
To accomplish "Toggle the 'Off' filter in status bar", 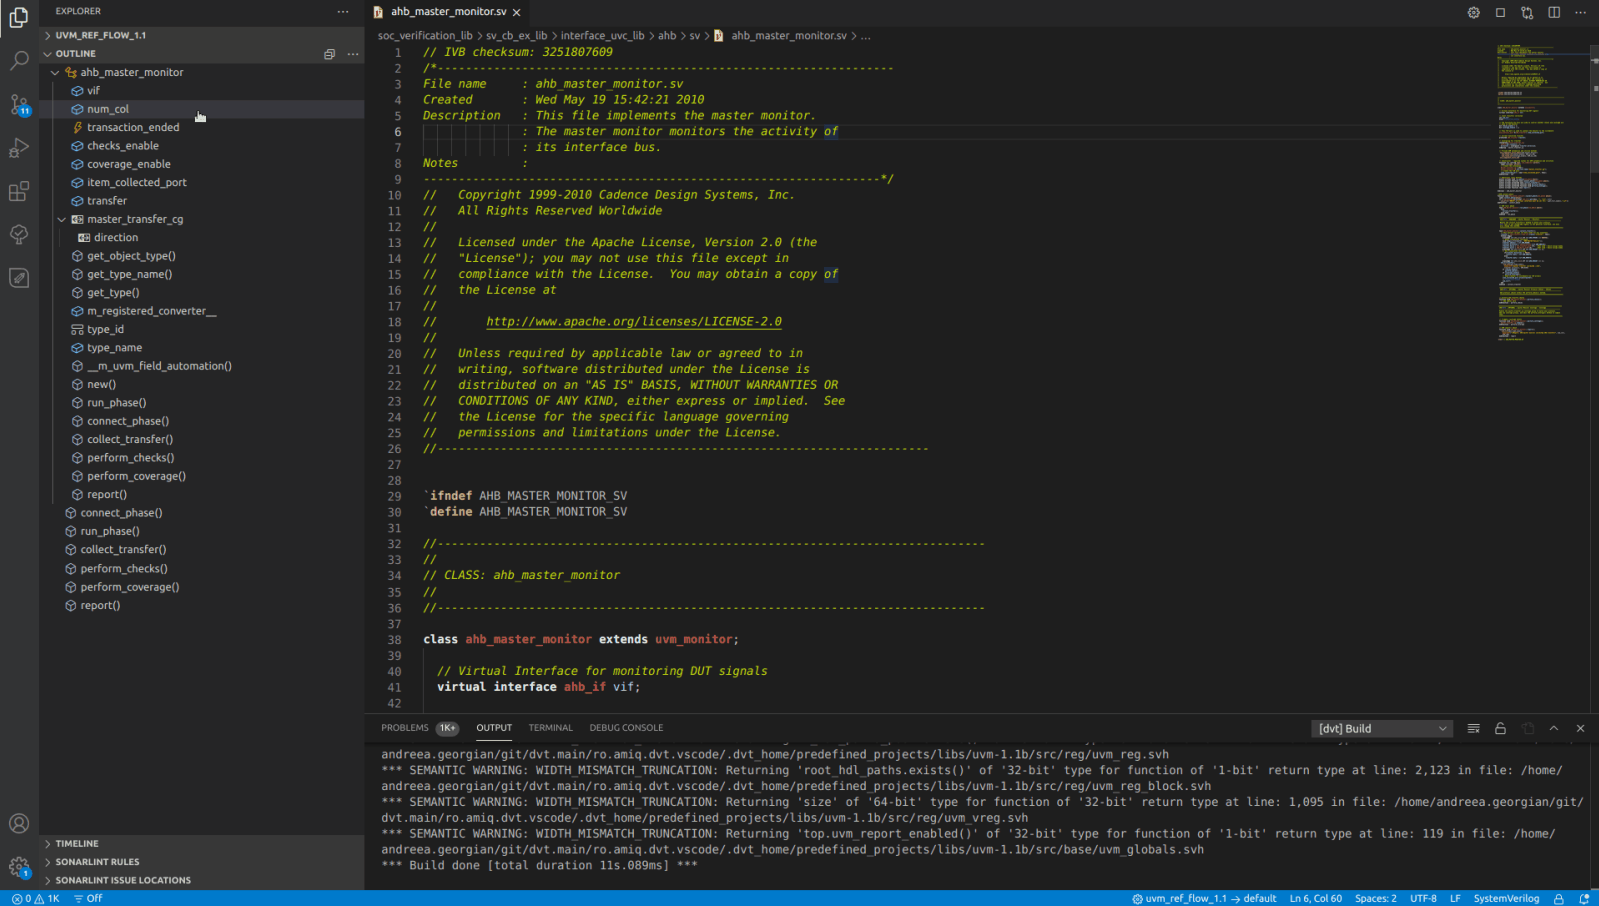I will point(88,898).
